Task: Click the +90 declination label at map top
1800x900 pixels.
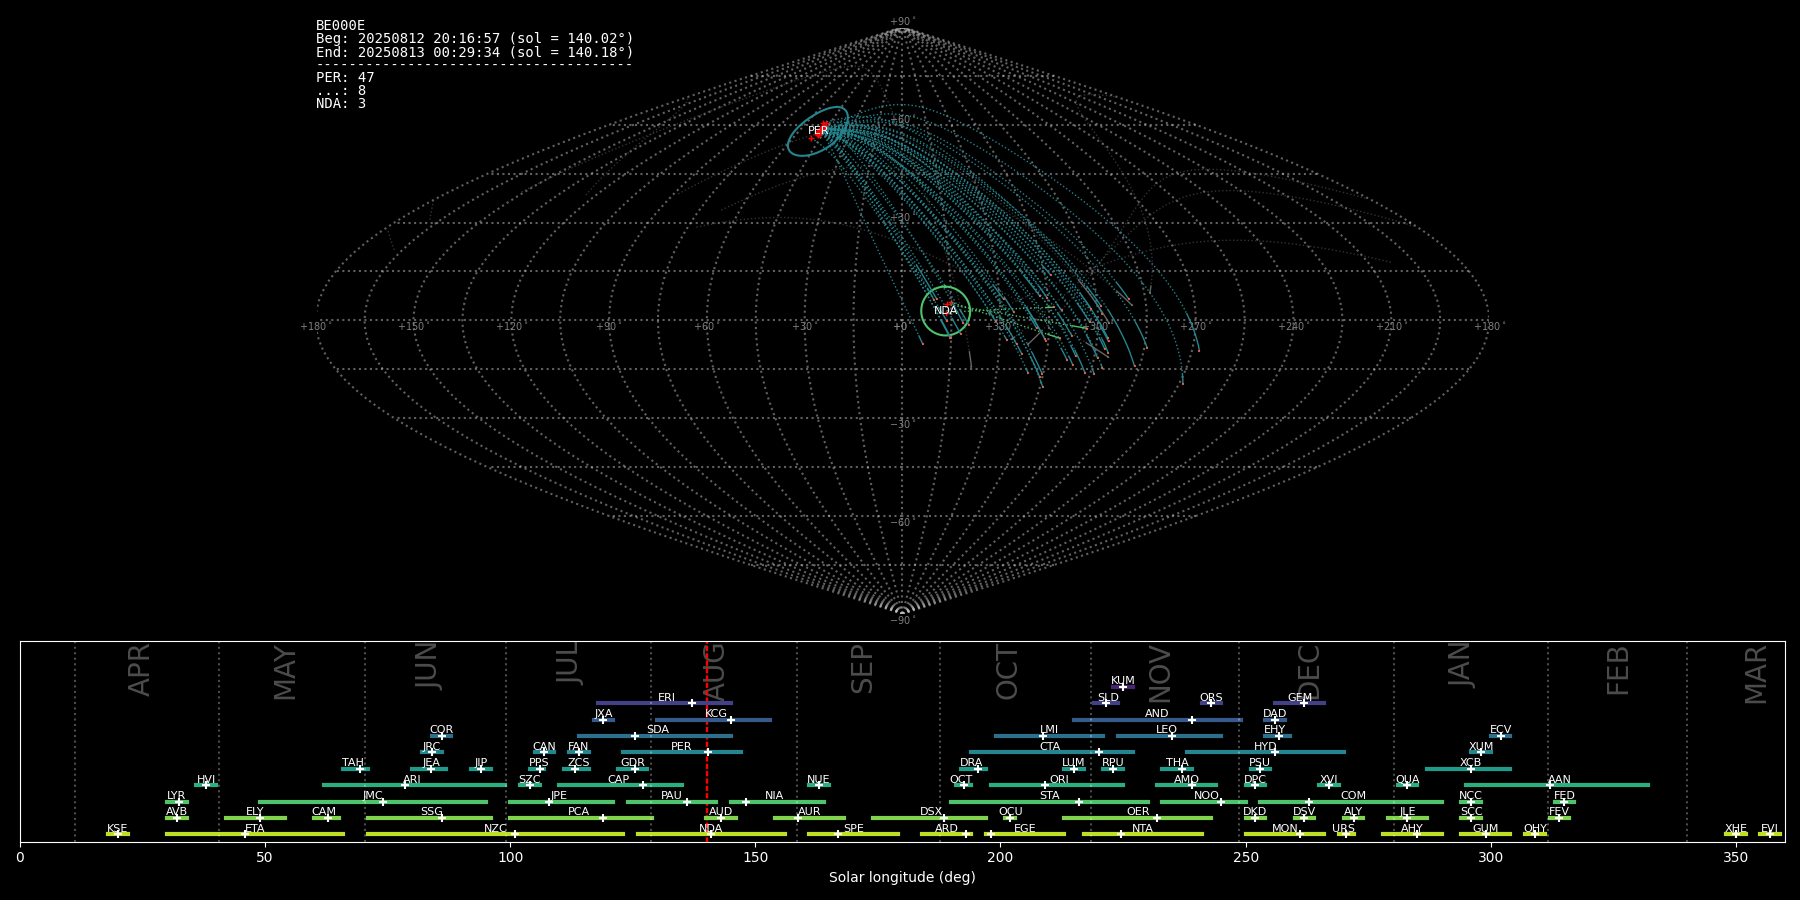Action: pyautogui.click(x=901, y=22)
